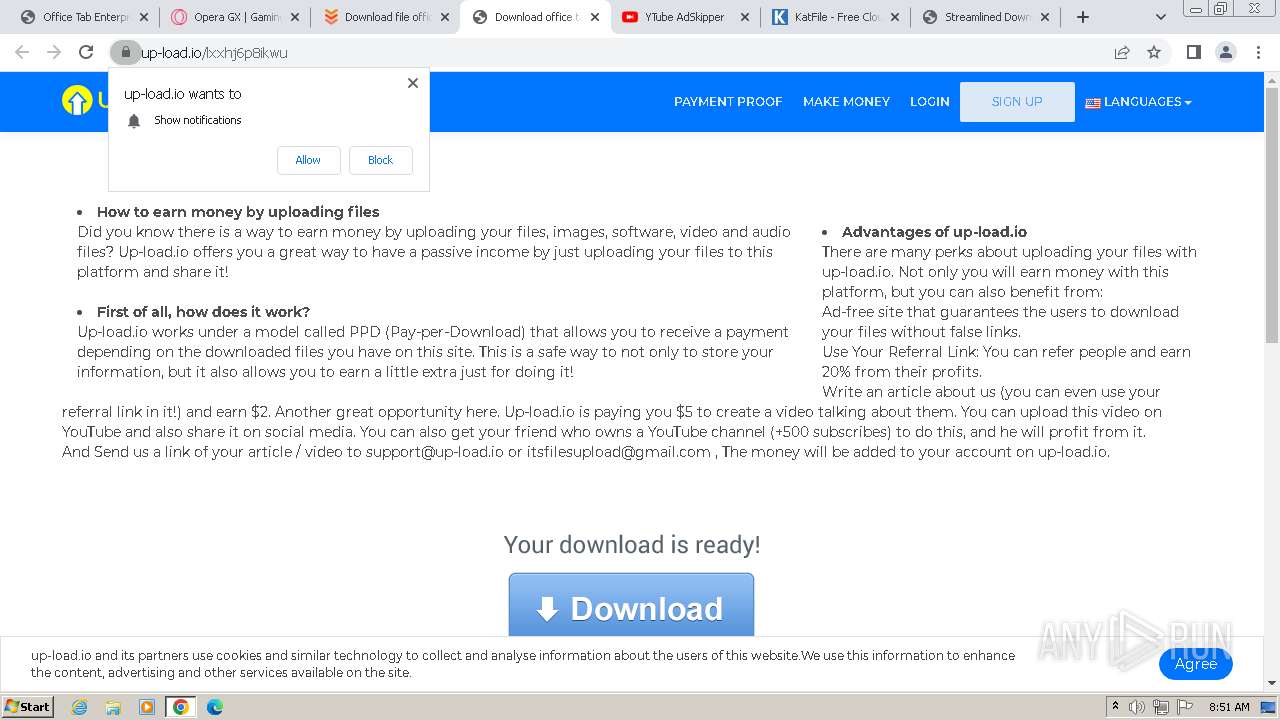Click the SIGN UP button
Screen dimensions: 1280x720
tap(1017, 102)
